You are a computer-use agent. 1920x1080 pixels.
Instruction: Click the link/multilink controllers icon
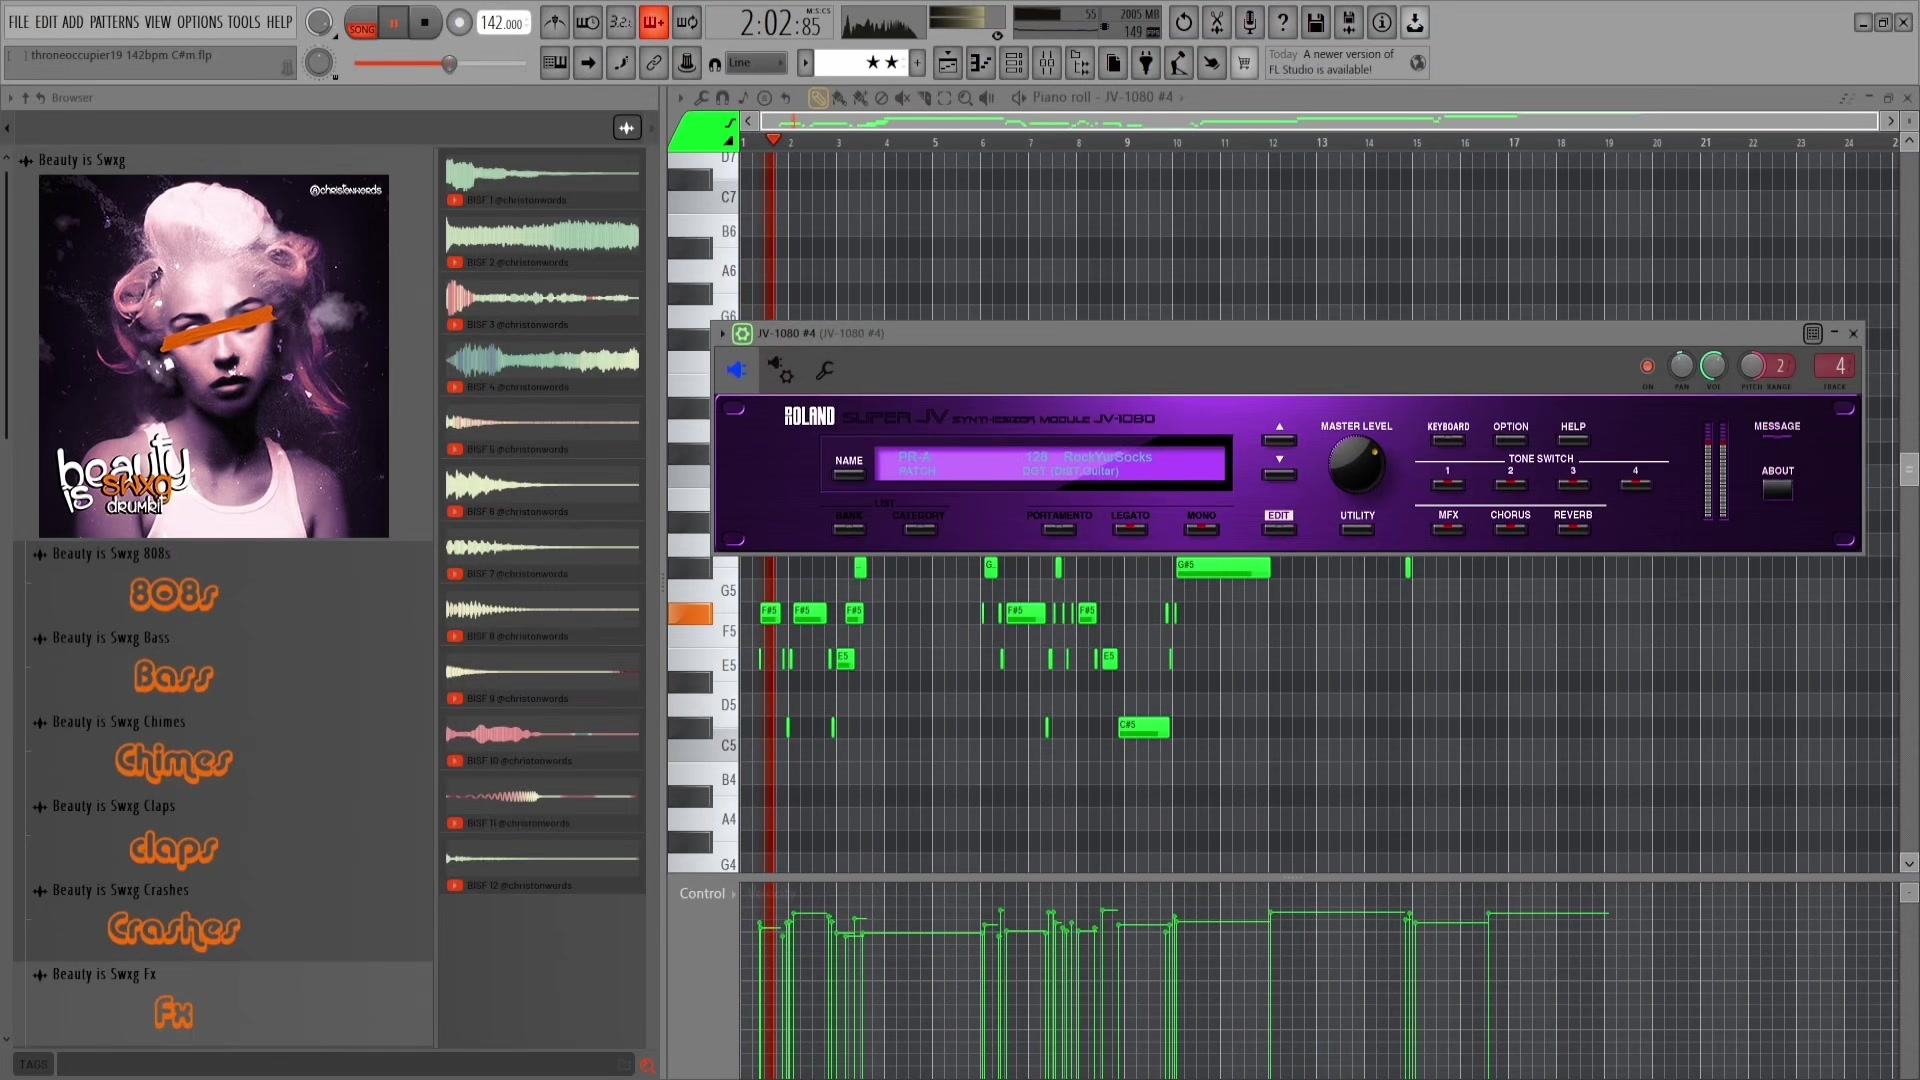654,63
